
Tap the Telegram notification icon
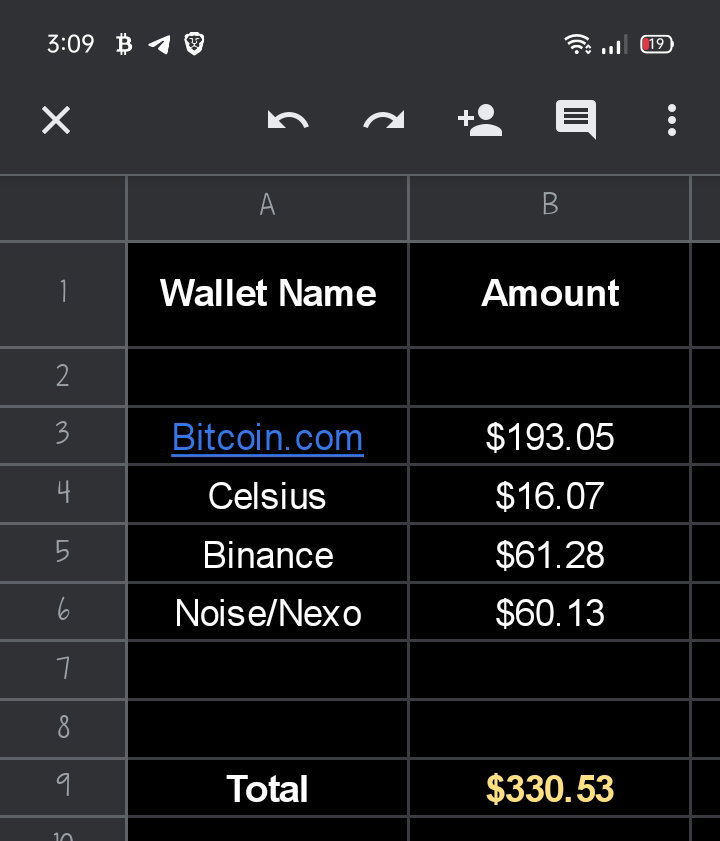point(159,44)
